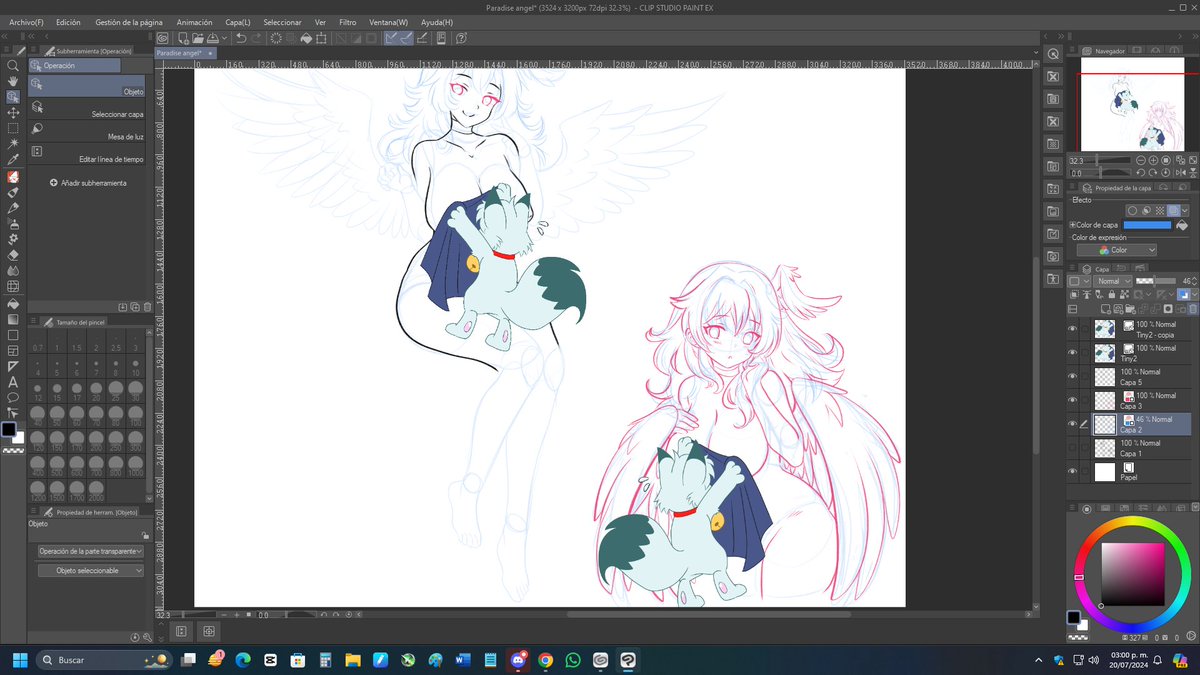Viewport: 1200px width, 675px height.
Task: Click the Help question mark icon
Action: pyautogui.click(x=461, y=38)
